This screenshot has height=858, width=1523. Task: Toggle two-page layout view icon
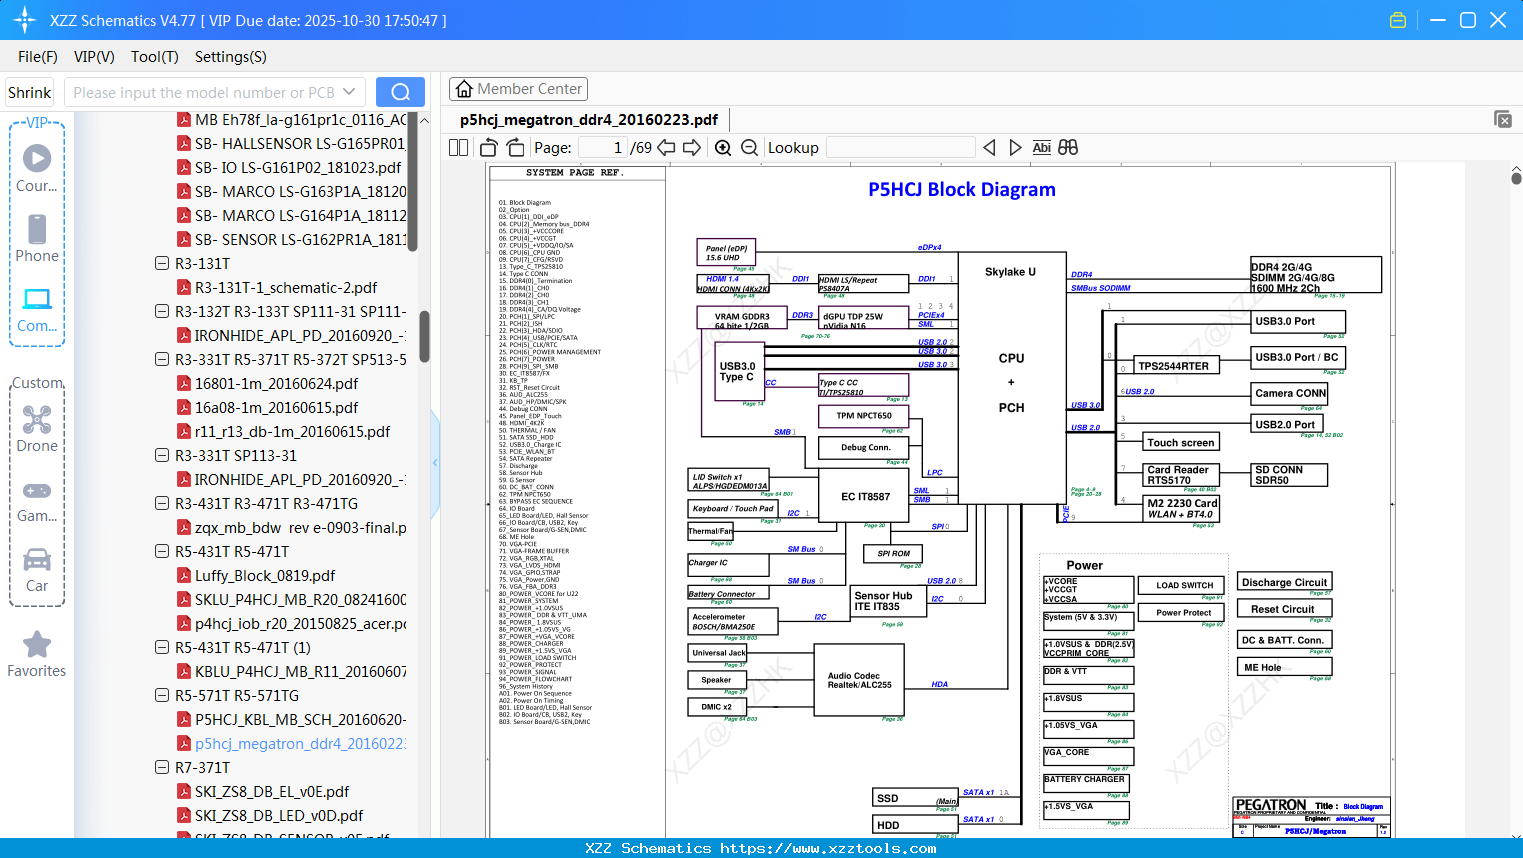tap(459, 148)
